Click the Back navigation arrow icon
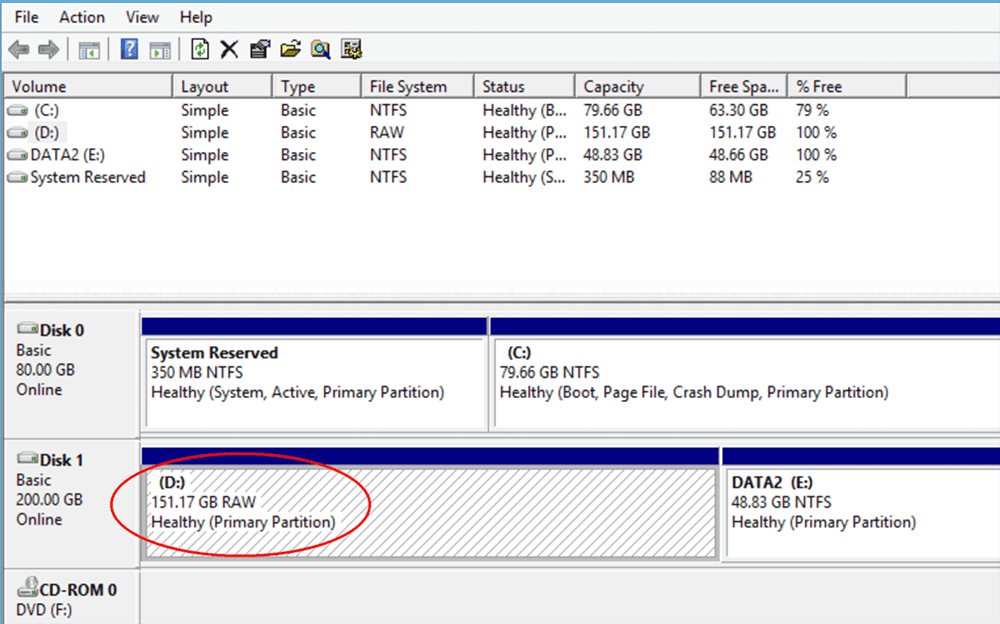The width and height of the screenshot is (1000, 624). (x=18, y=49)
